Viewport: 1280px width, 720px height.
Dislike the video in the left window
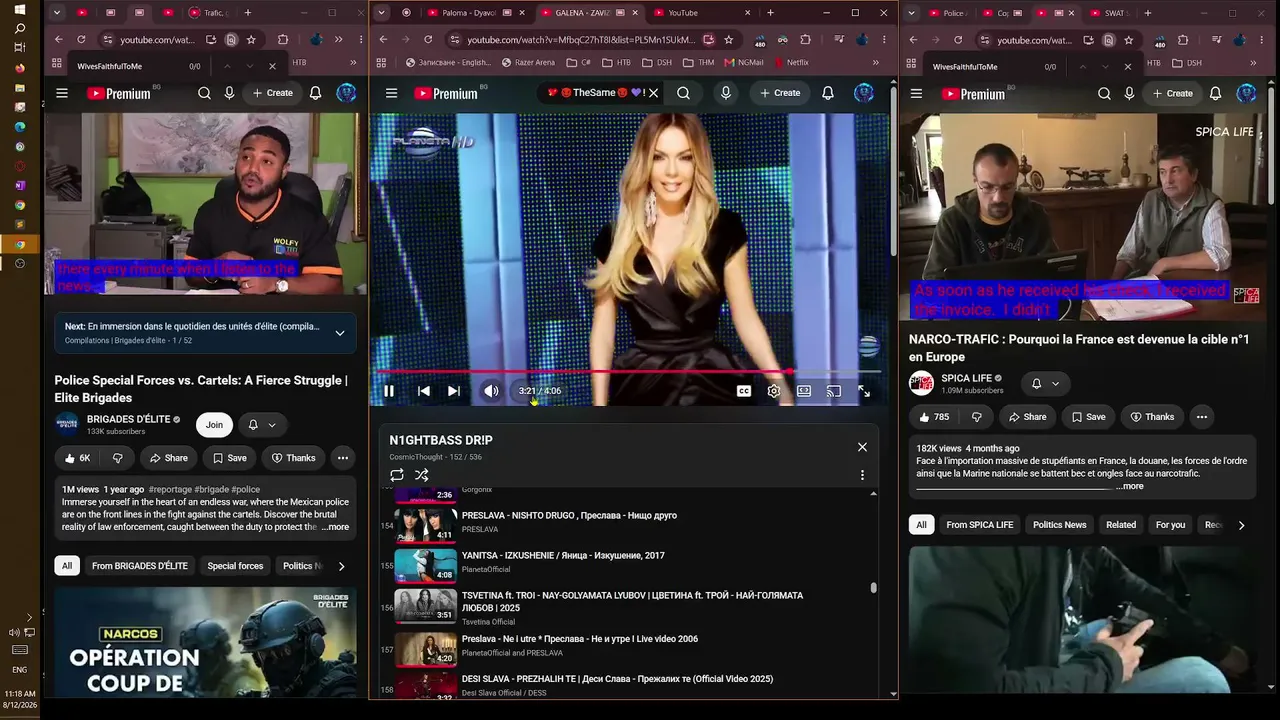point(118,458)
